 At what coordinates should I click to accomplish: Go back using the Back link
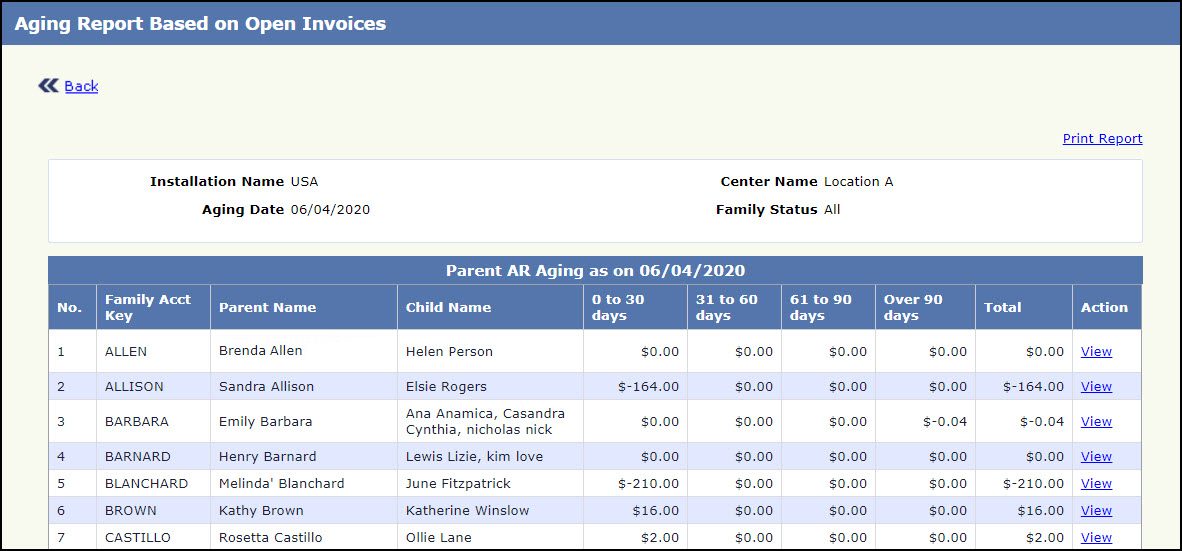(x=81, y=87)
